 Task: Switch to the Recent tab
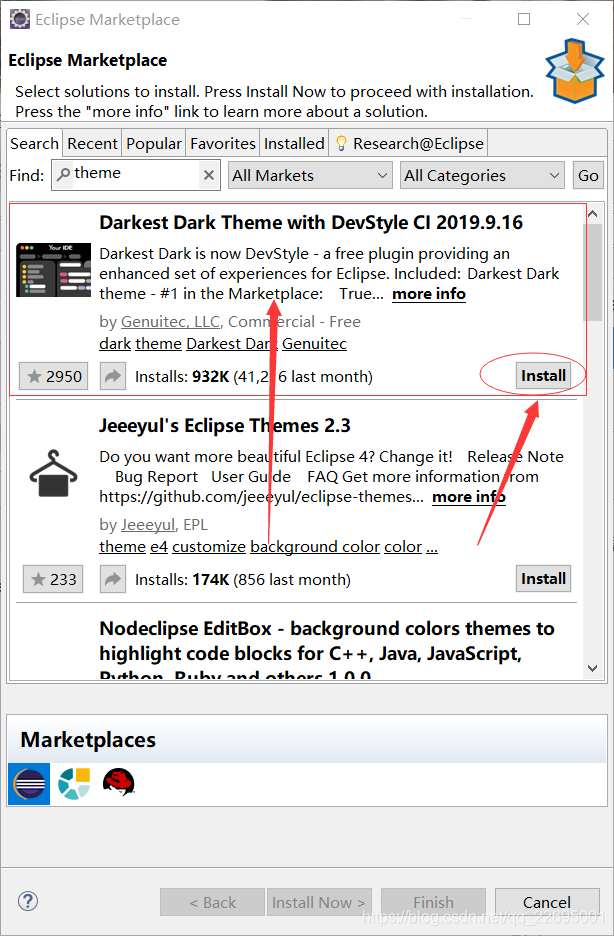click(92, 144)
